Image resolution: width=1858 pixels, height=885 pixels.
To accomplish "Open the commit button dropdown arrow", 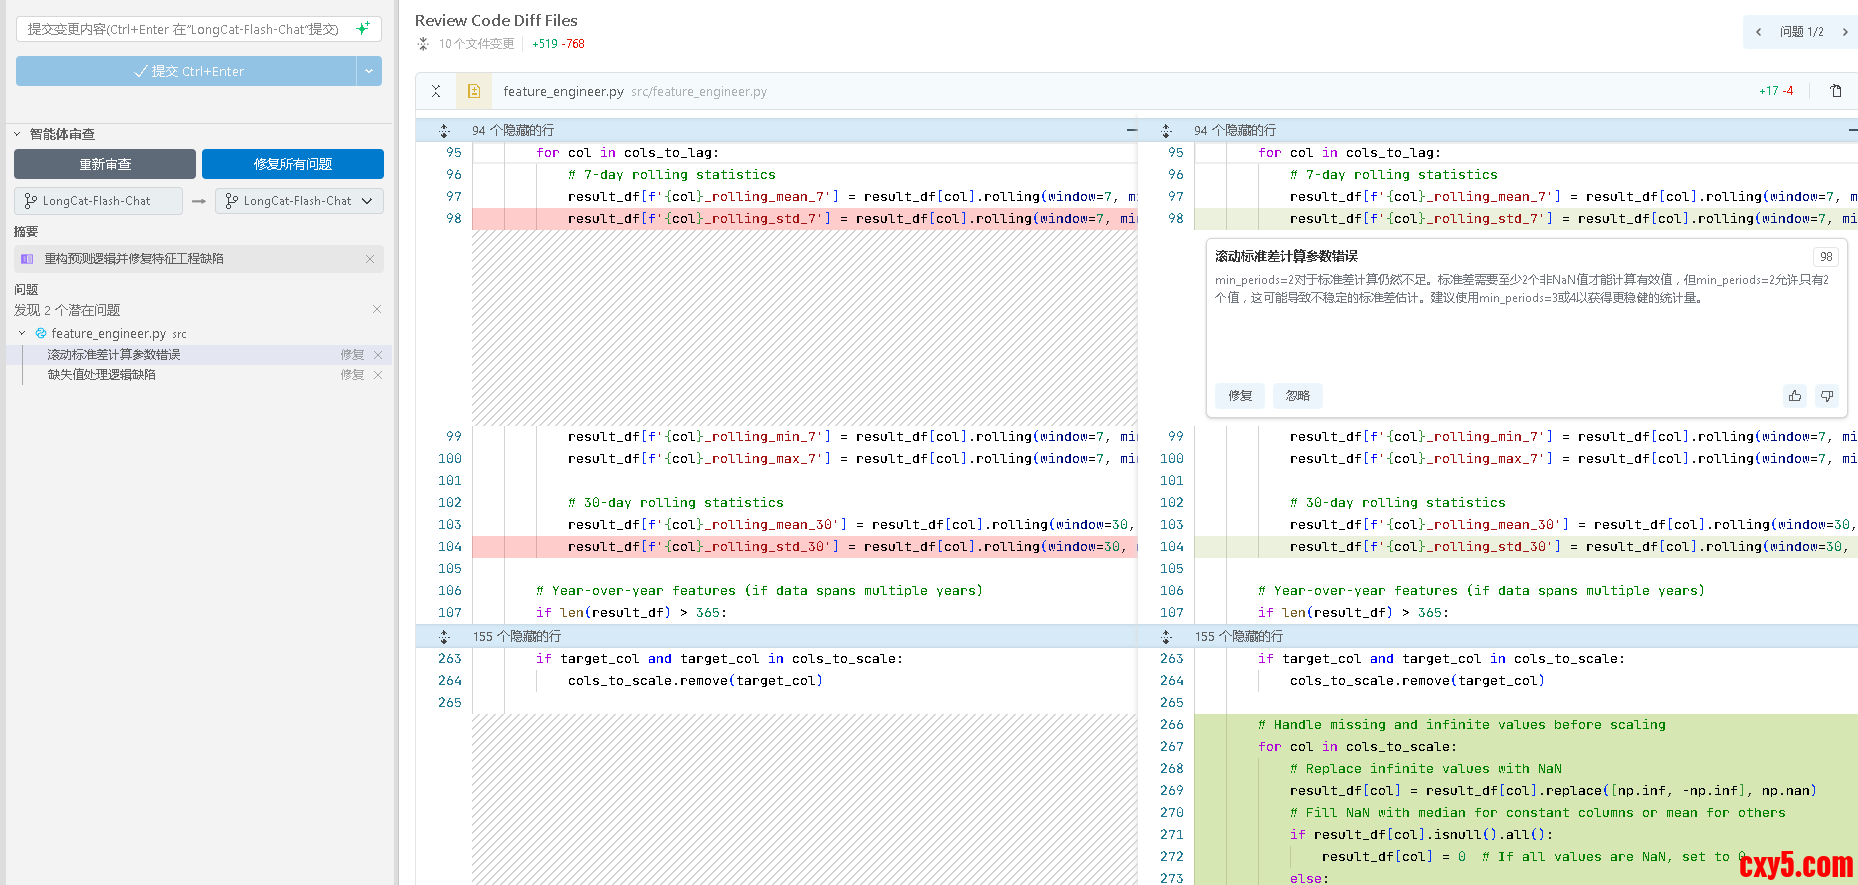I will coord(369,71).
